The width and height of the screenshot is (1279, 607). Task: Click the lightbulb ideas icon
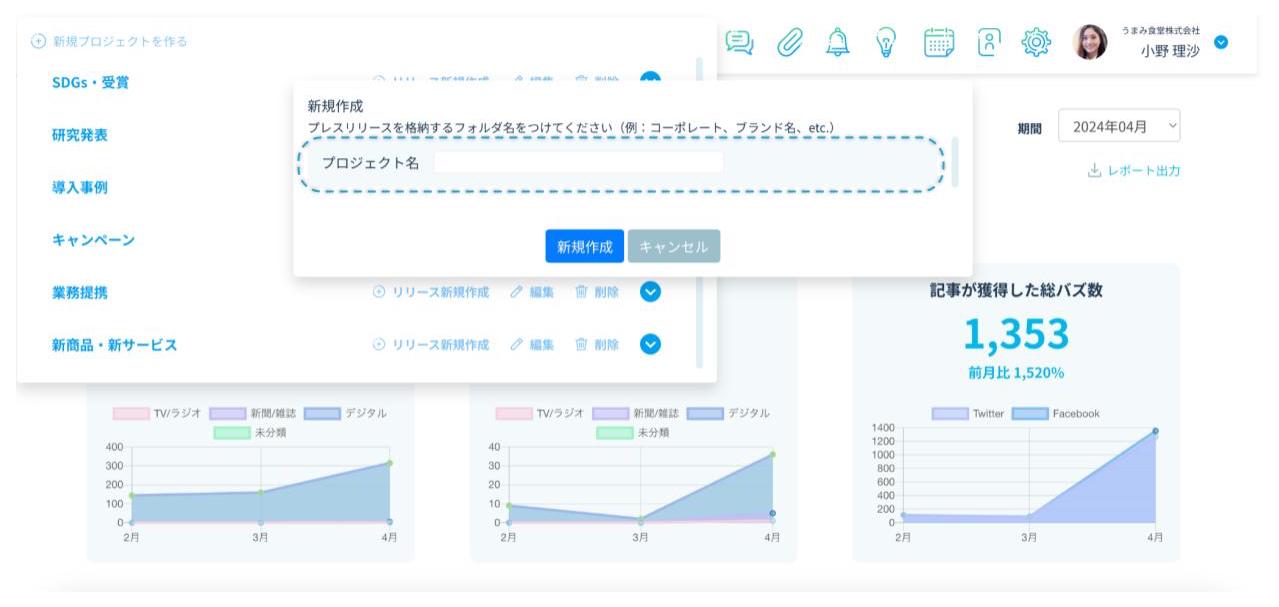tap(886, 42)
